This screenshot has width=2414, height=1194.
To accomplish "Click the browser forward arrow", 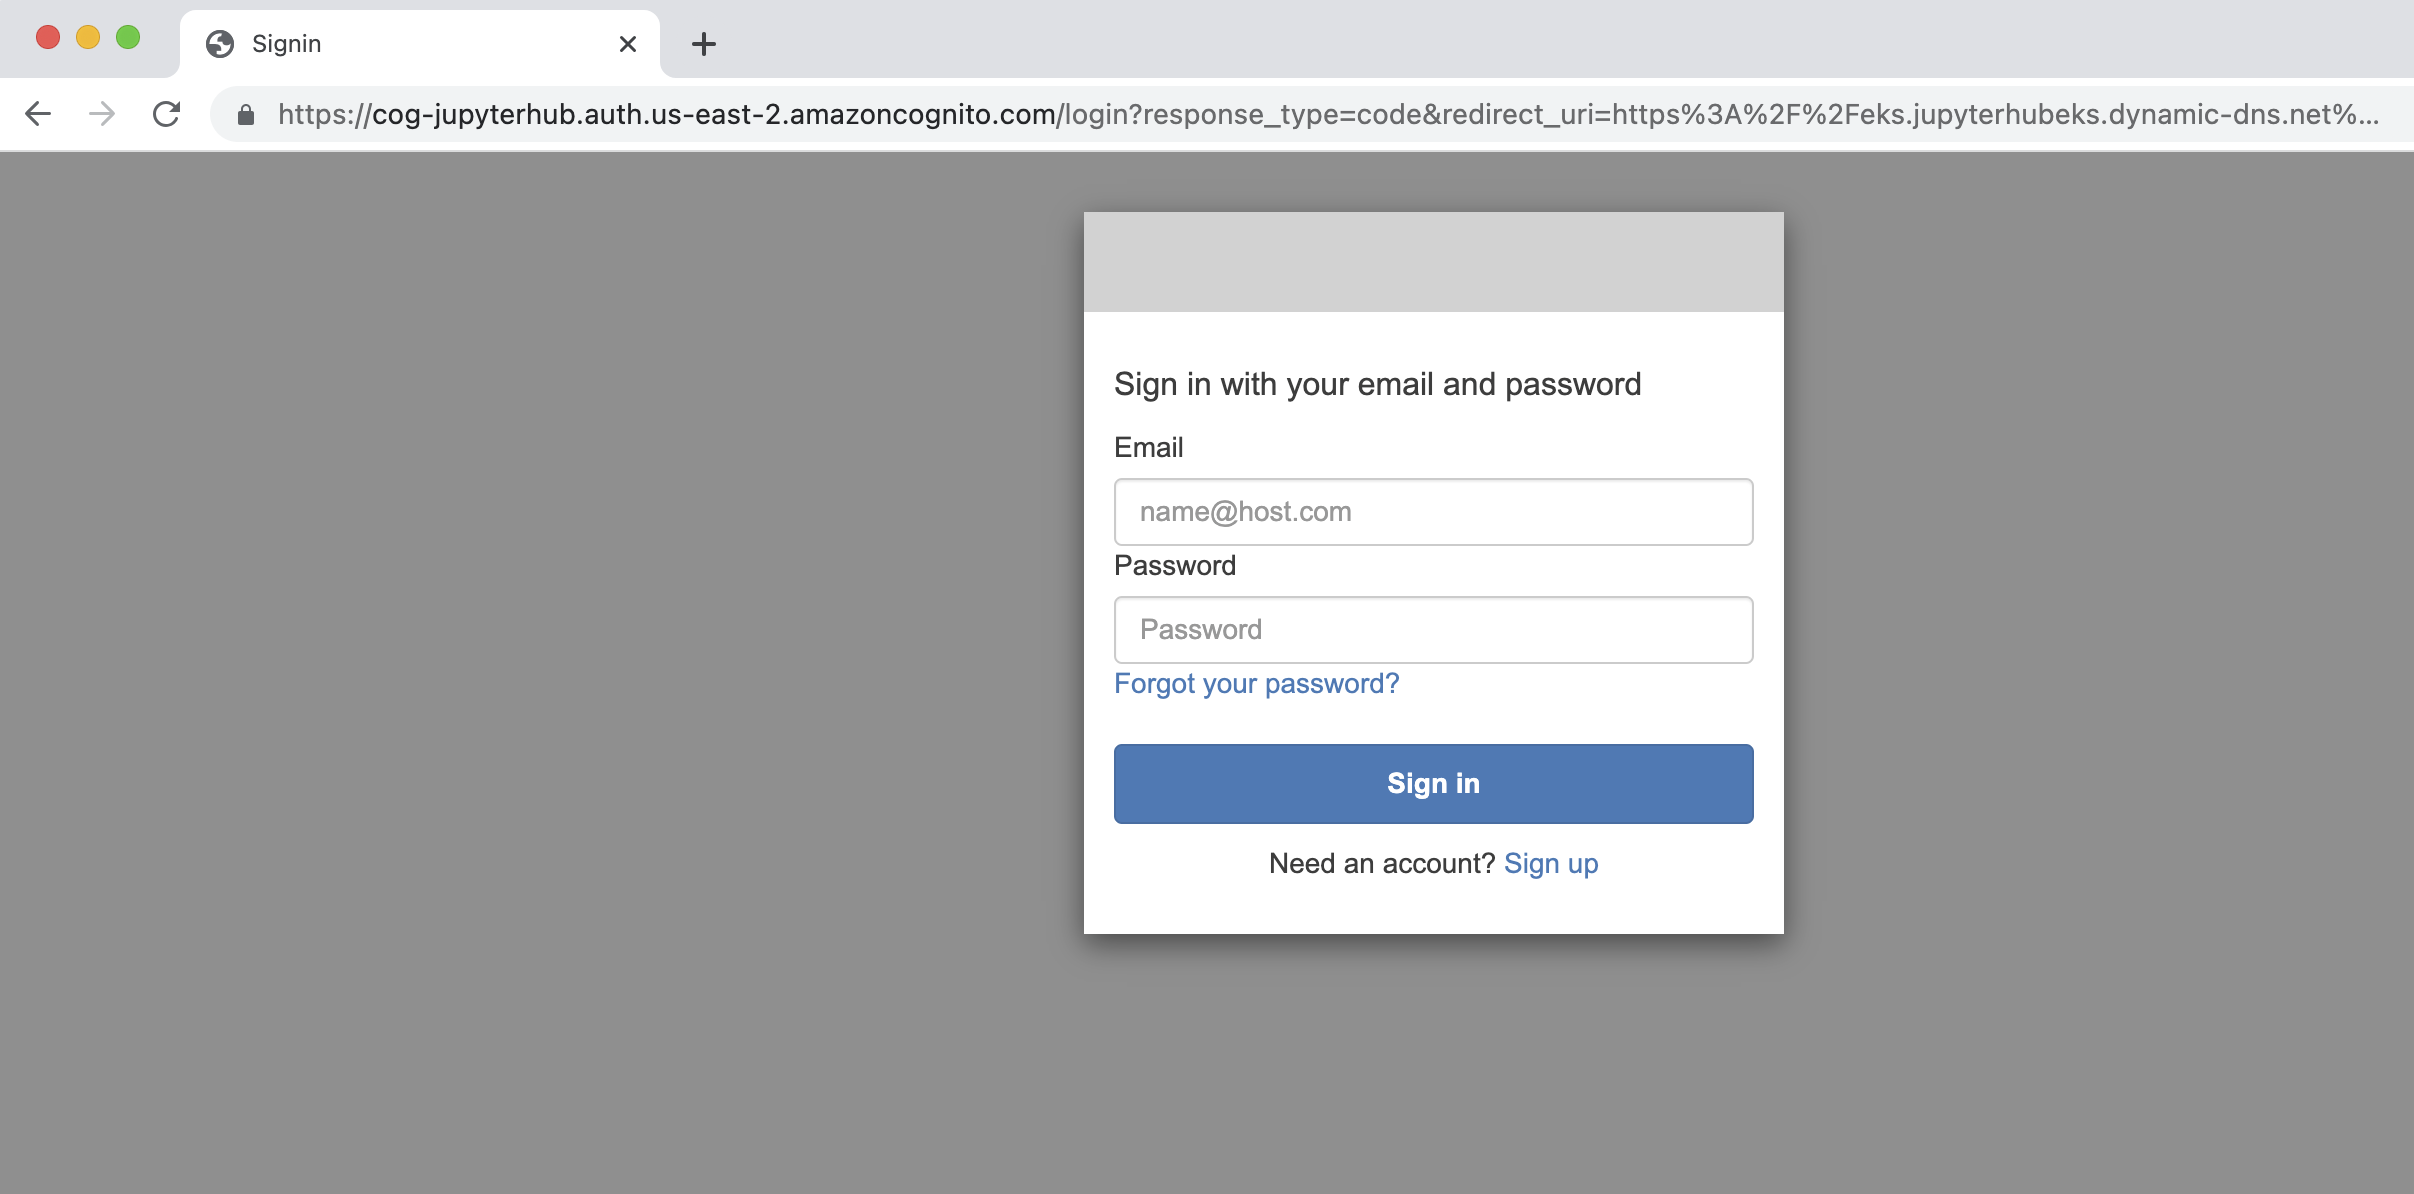I will point(102,114).
